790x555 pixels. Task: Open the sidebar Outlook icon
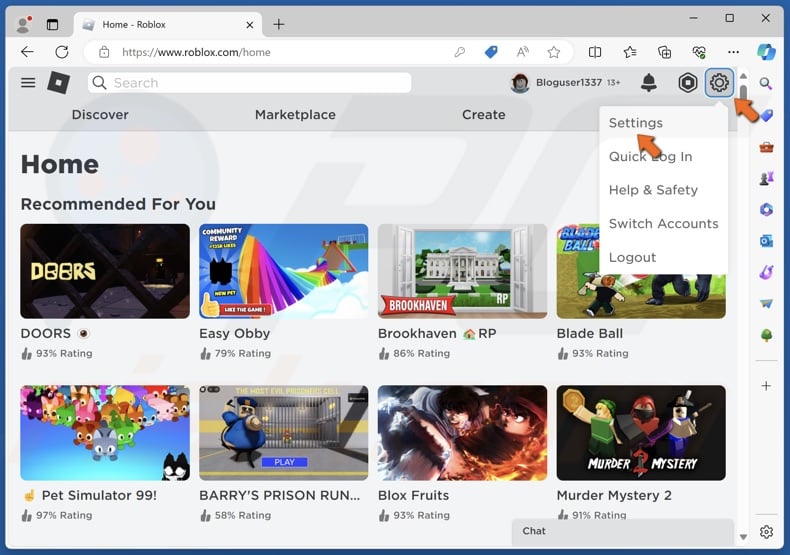click(x=766, y=241)
